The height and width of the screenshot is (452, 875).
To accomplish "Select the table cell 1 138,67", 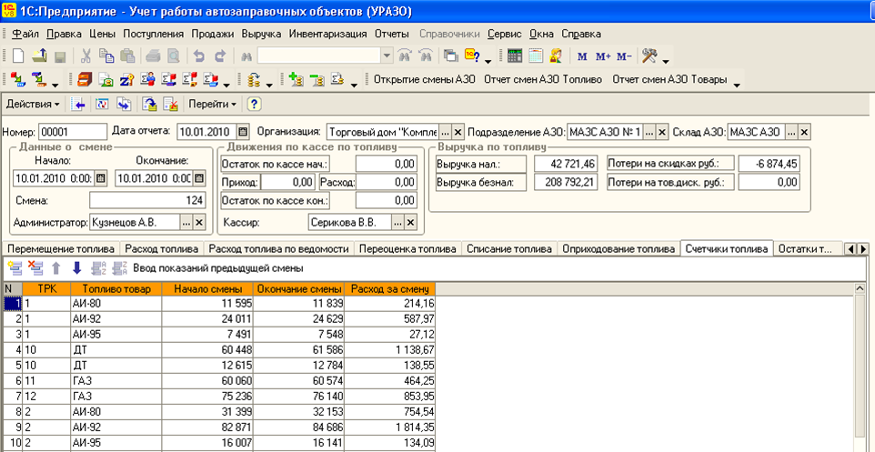I will 390,350.
